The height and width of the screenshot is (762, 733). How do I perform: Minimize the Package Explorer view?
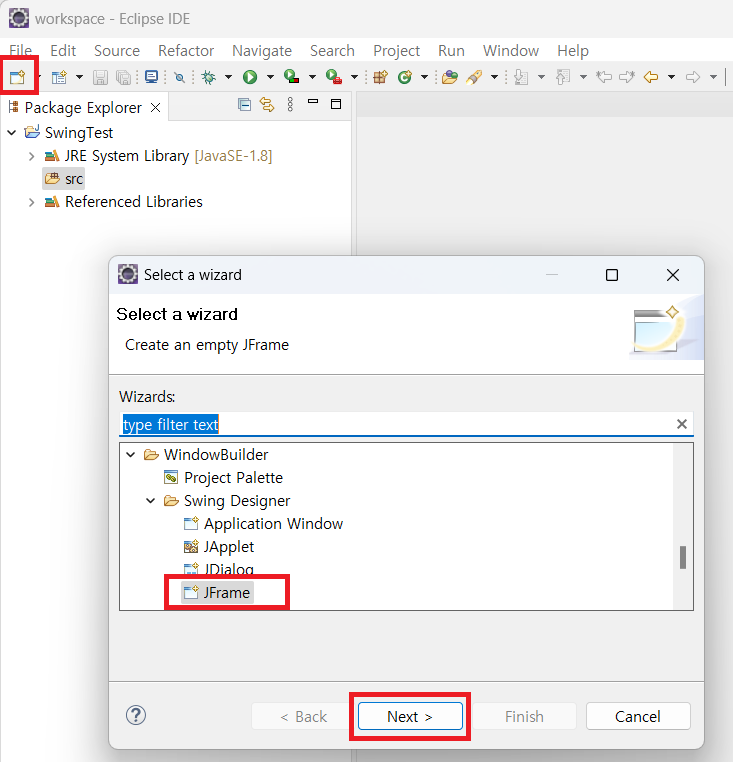[313, 102]
